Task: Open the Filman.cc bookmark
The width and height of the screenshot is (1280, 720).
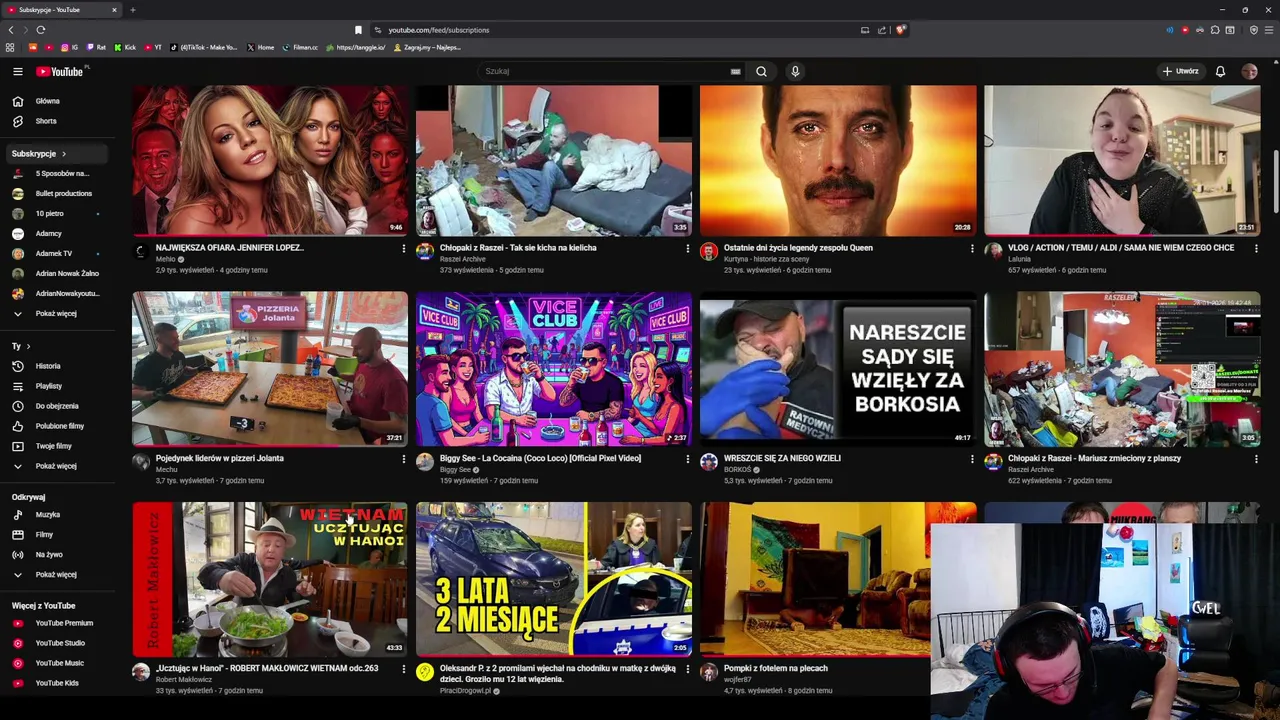Action: (x=300, y=47)
